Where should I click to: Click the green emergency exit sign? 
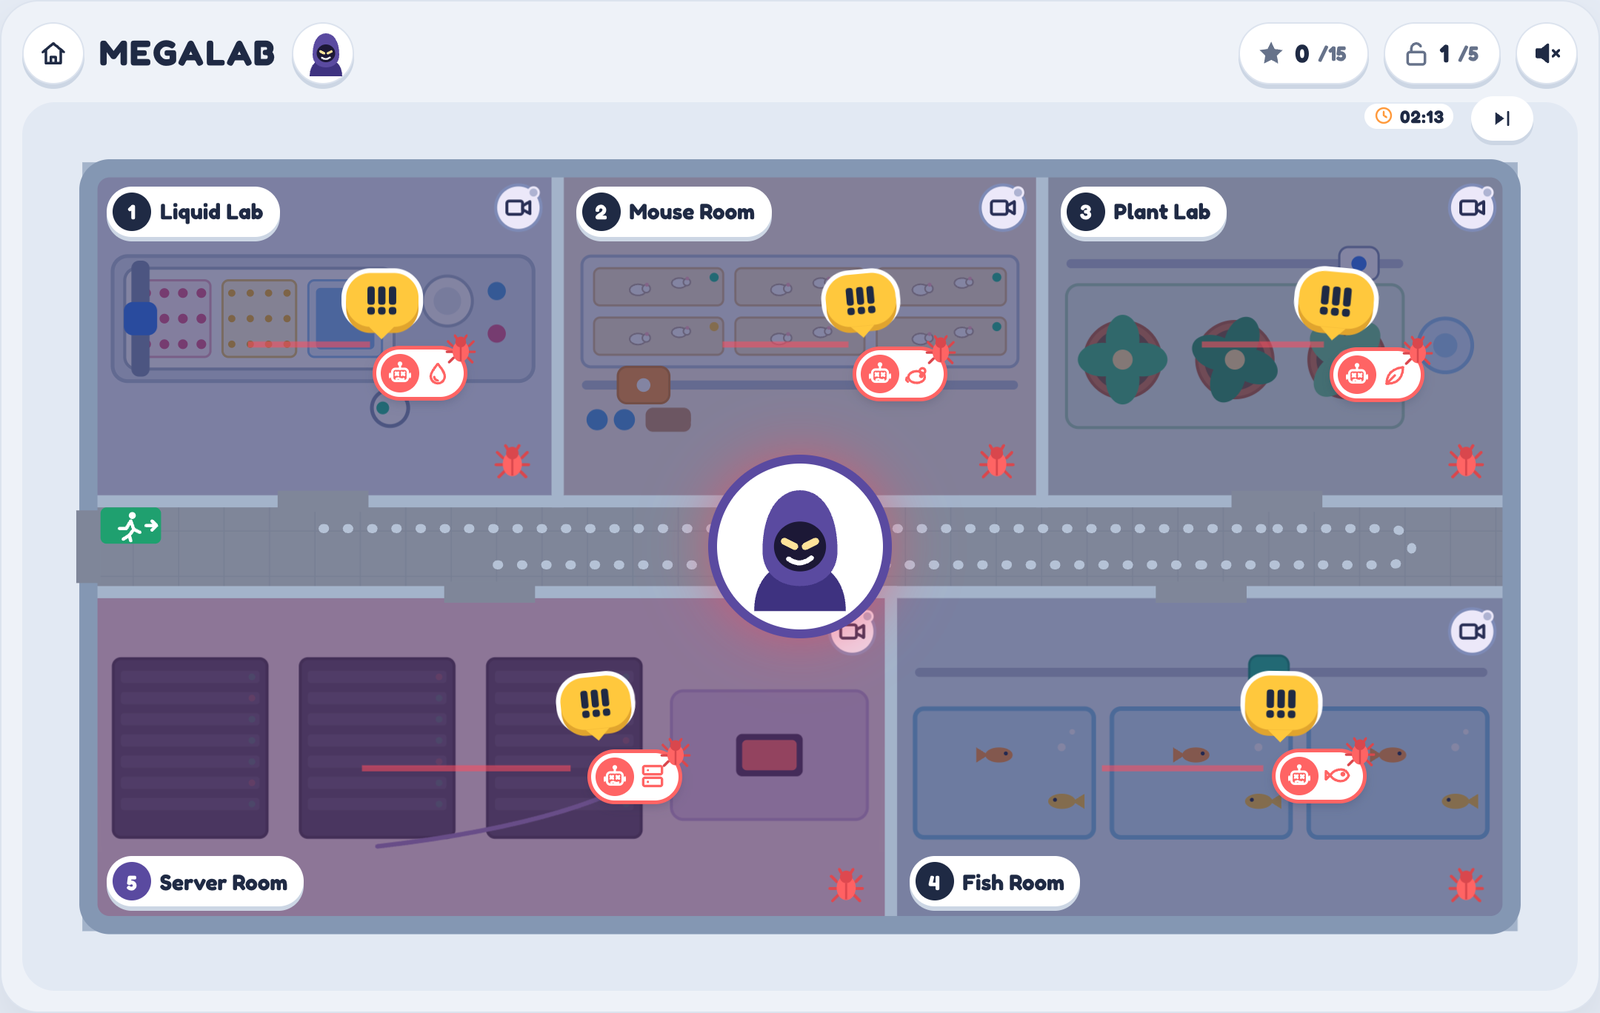coord(131,526)
